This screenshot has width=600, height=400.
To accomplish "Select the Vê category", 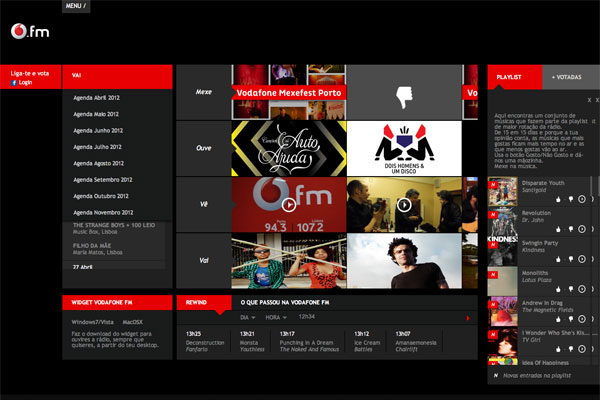I will point(204,204).
